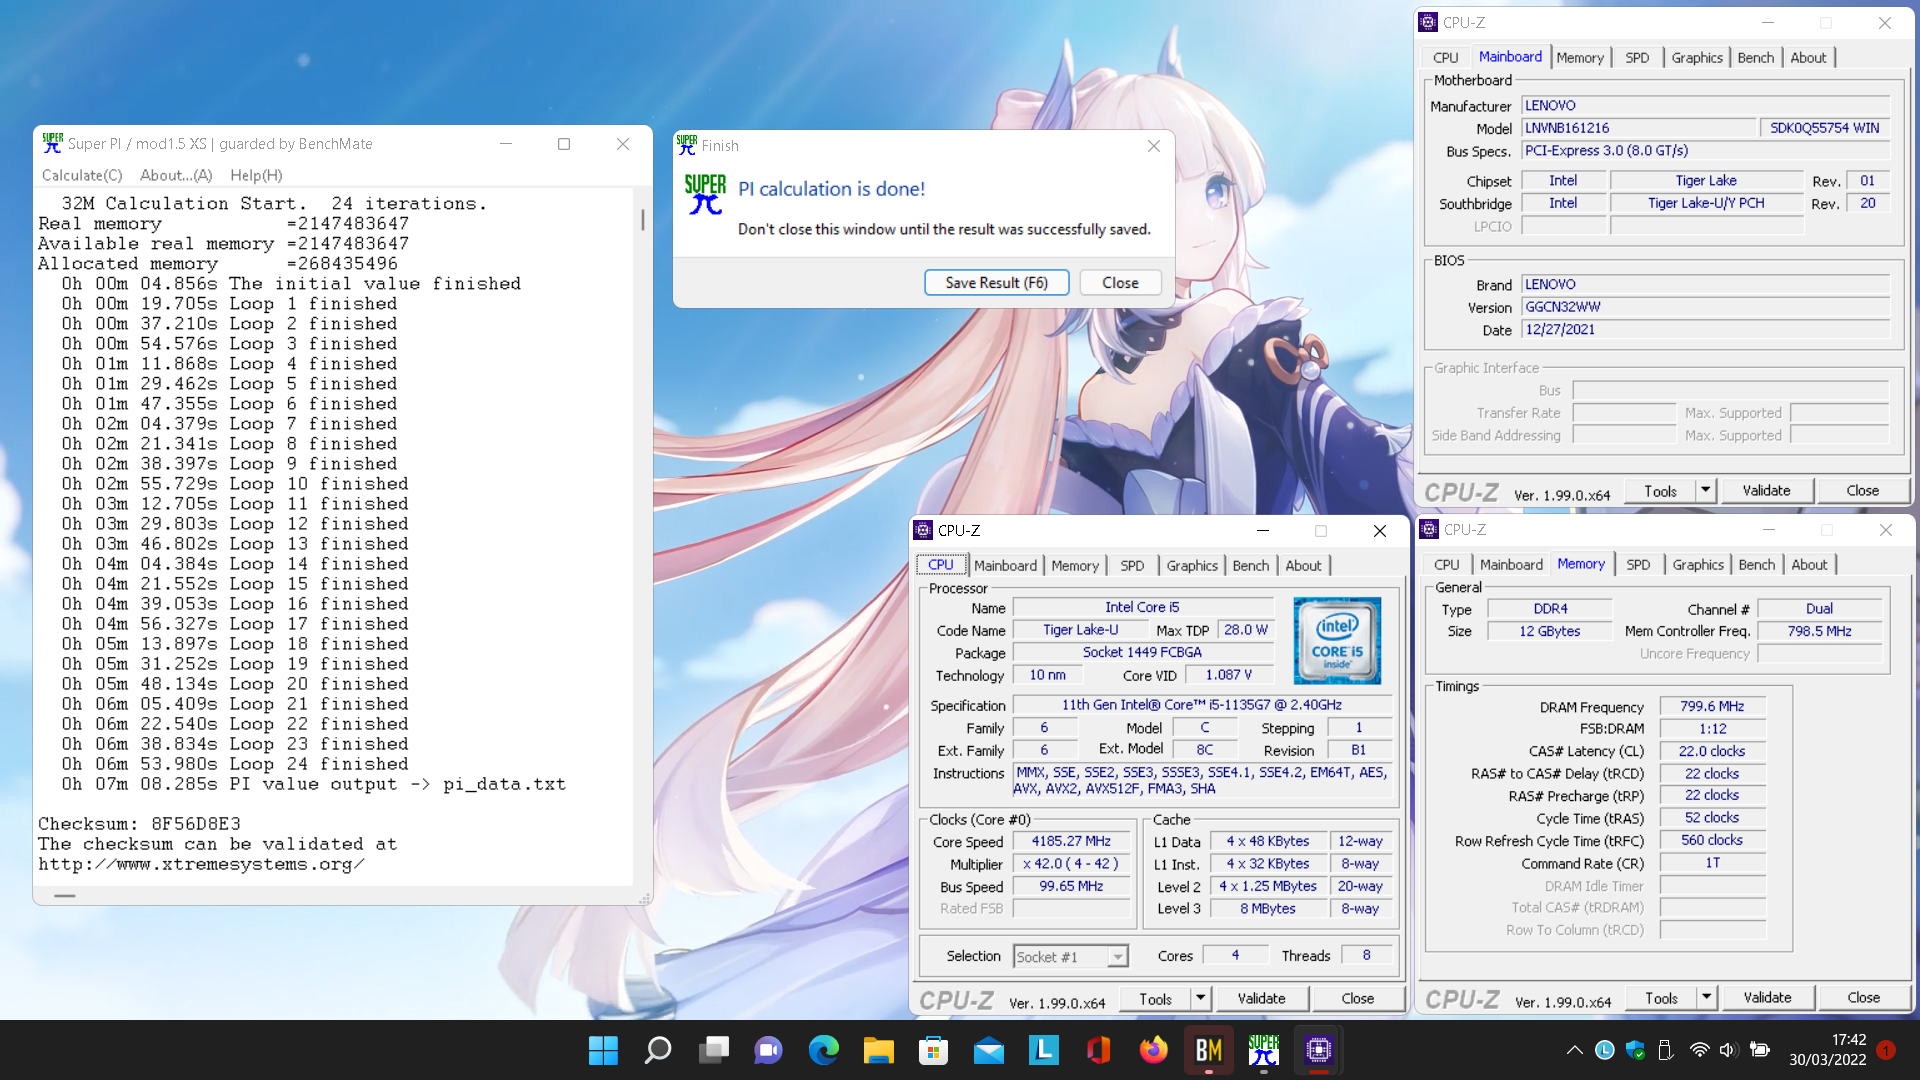Open Mainboard tab in CPU window
This screenshot has height=1080, width=1920.
pyautogui.click(x=1005, y=566)
